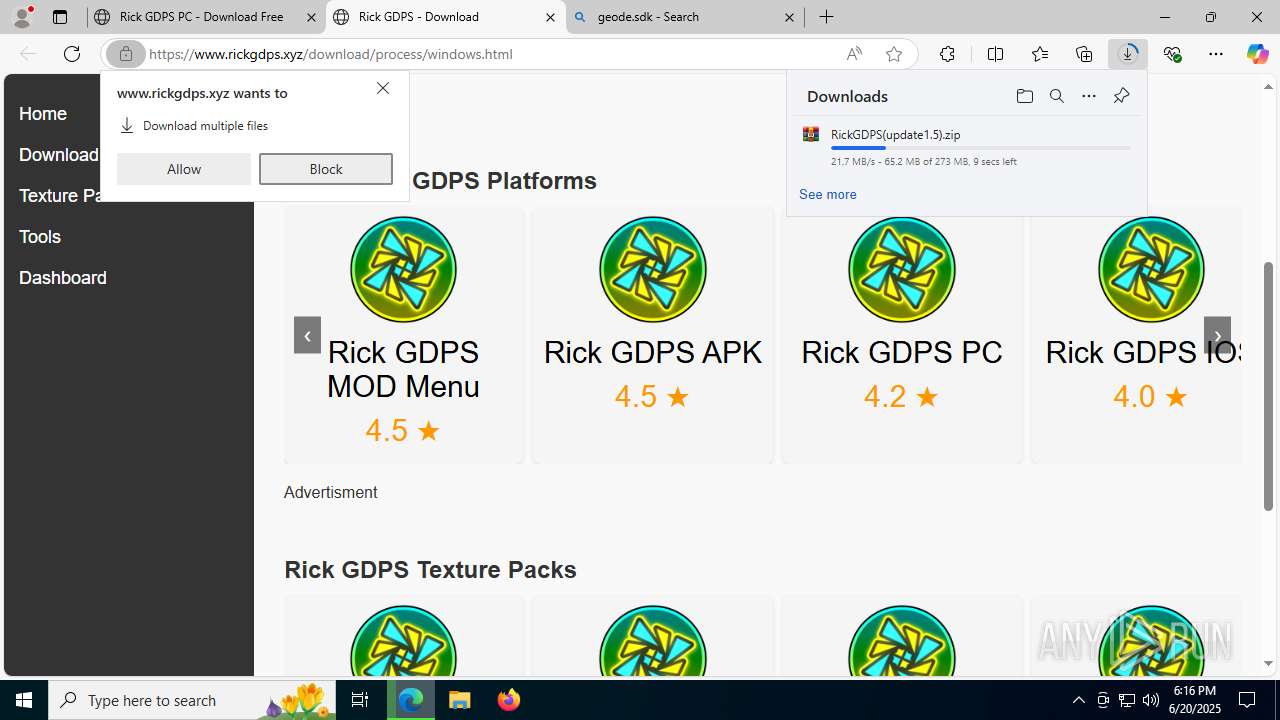This screenshot has height=720, width=1280.
Task: Go to previous carousel slide arrow
Action: 307,336
